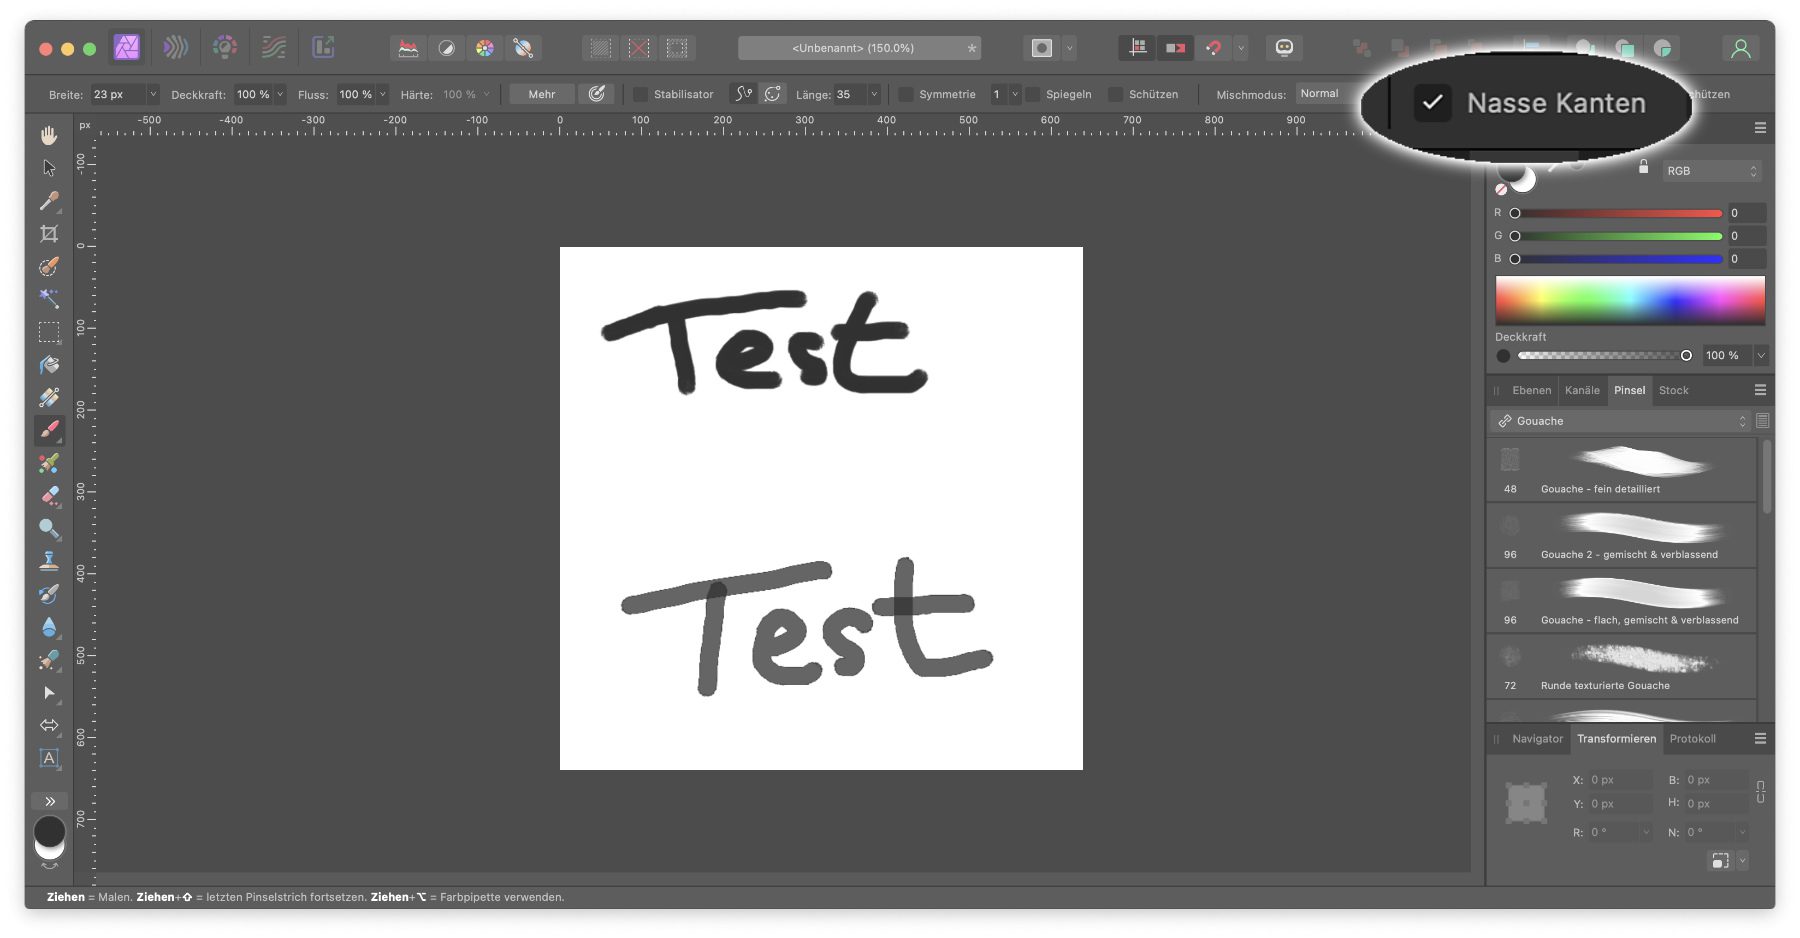Uncheck the Nasse Kanten checkbox

click(1432, 103)
